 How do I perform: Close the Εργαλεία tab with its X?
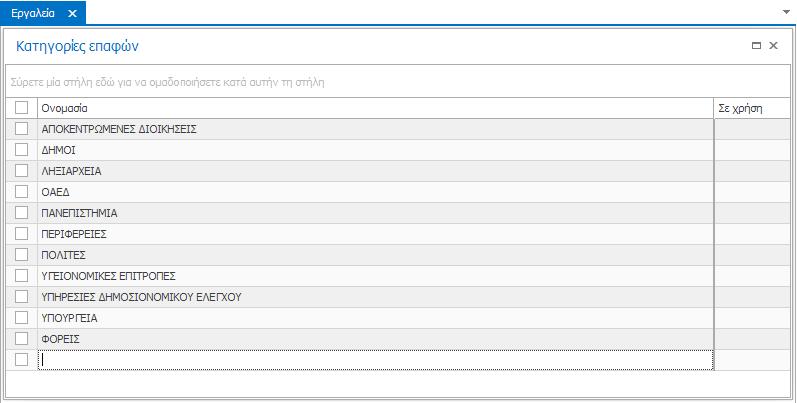pyautogui.click(x=72, y=13)
